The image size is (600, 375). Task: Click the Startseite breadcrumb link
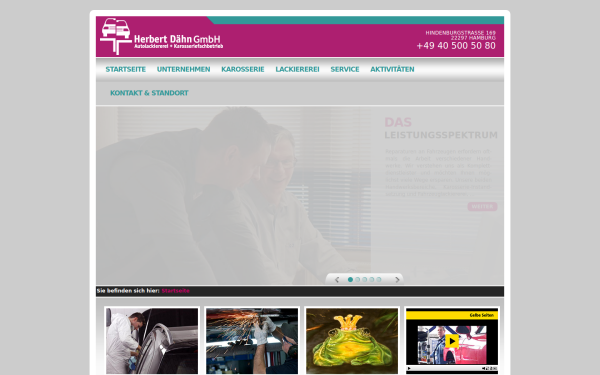pyautogui.click(x=175, y=291)
